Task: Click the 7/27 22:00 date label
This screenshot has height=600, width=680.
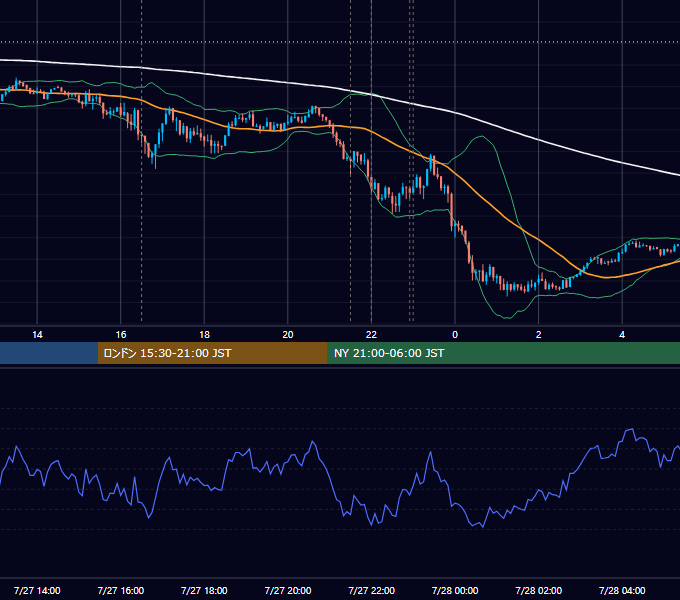Action: tap(372, 590)
